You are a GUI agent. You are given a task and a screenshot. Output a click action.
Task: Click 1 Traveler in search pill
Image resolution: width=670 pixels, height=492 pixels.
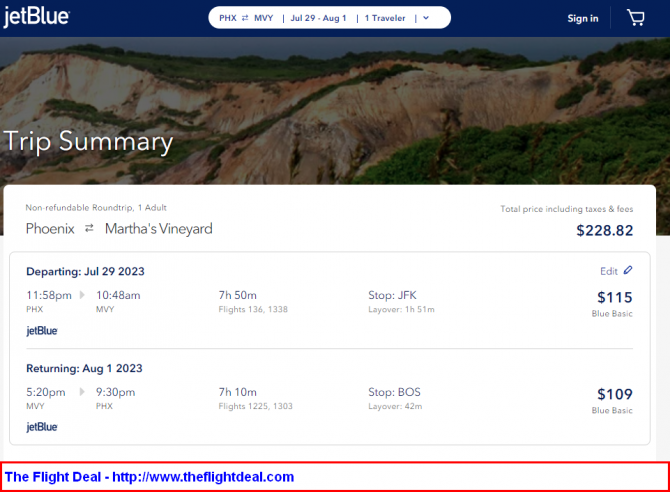(x=385, y=18)
